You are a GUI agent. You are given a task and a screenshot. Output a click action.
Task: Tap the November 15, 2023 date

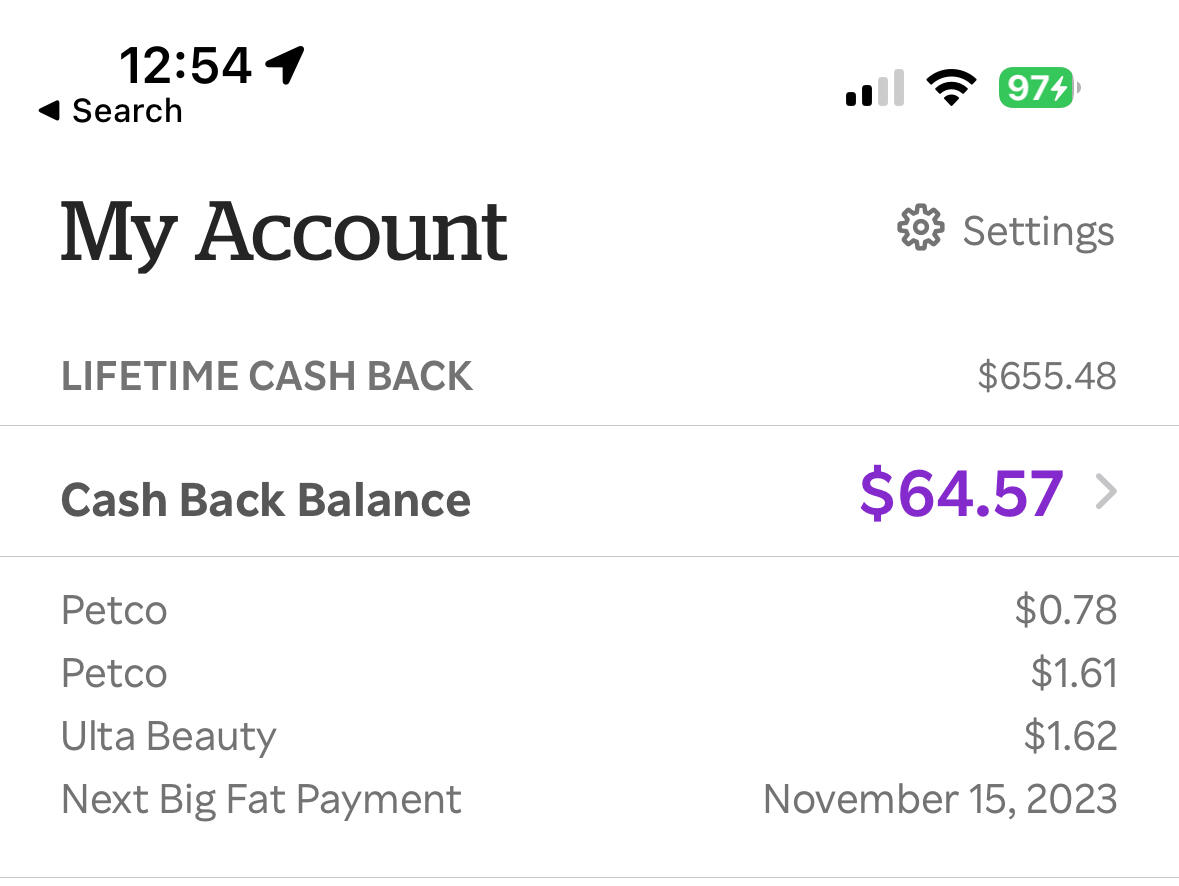point(940,799)
